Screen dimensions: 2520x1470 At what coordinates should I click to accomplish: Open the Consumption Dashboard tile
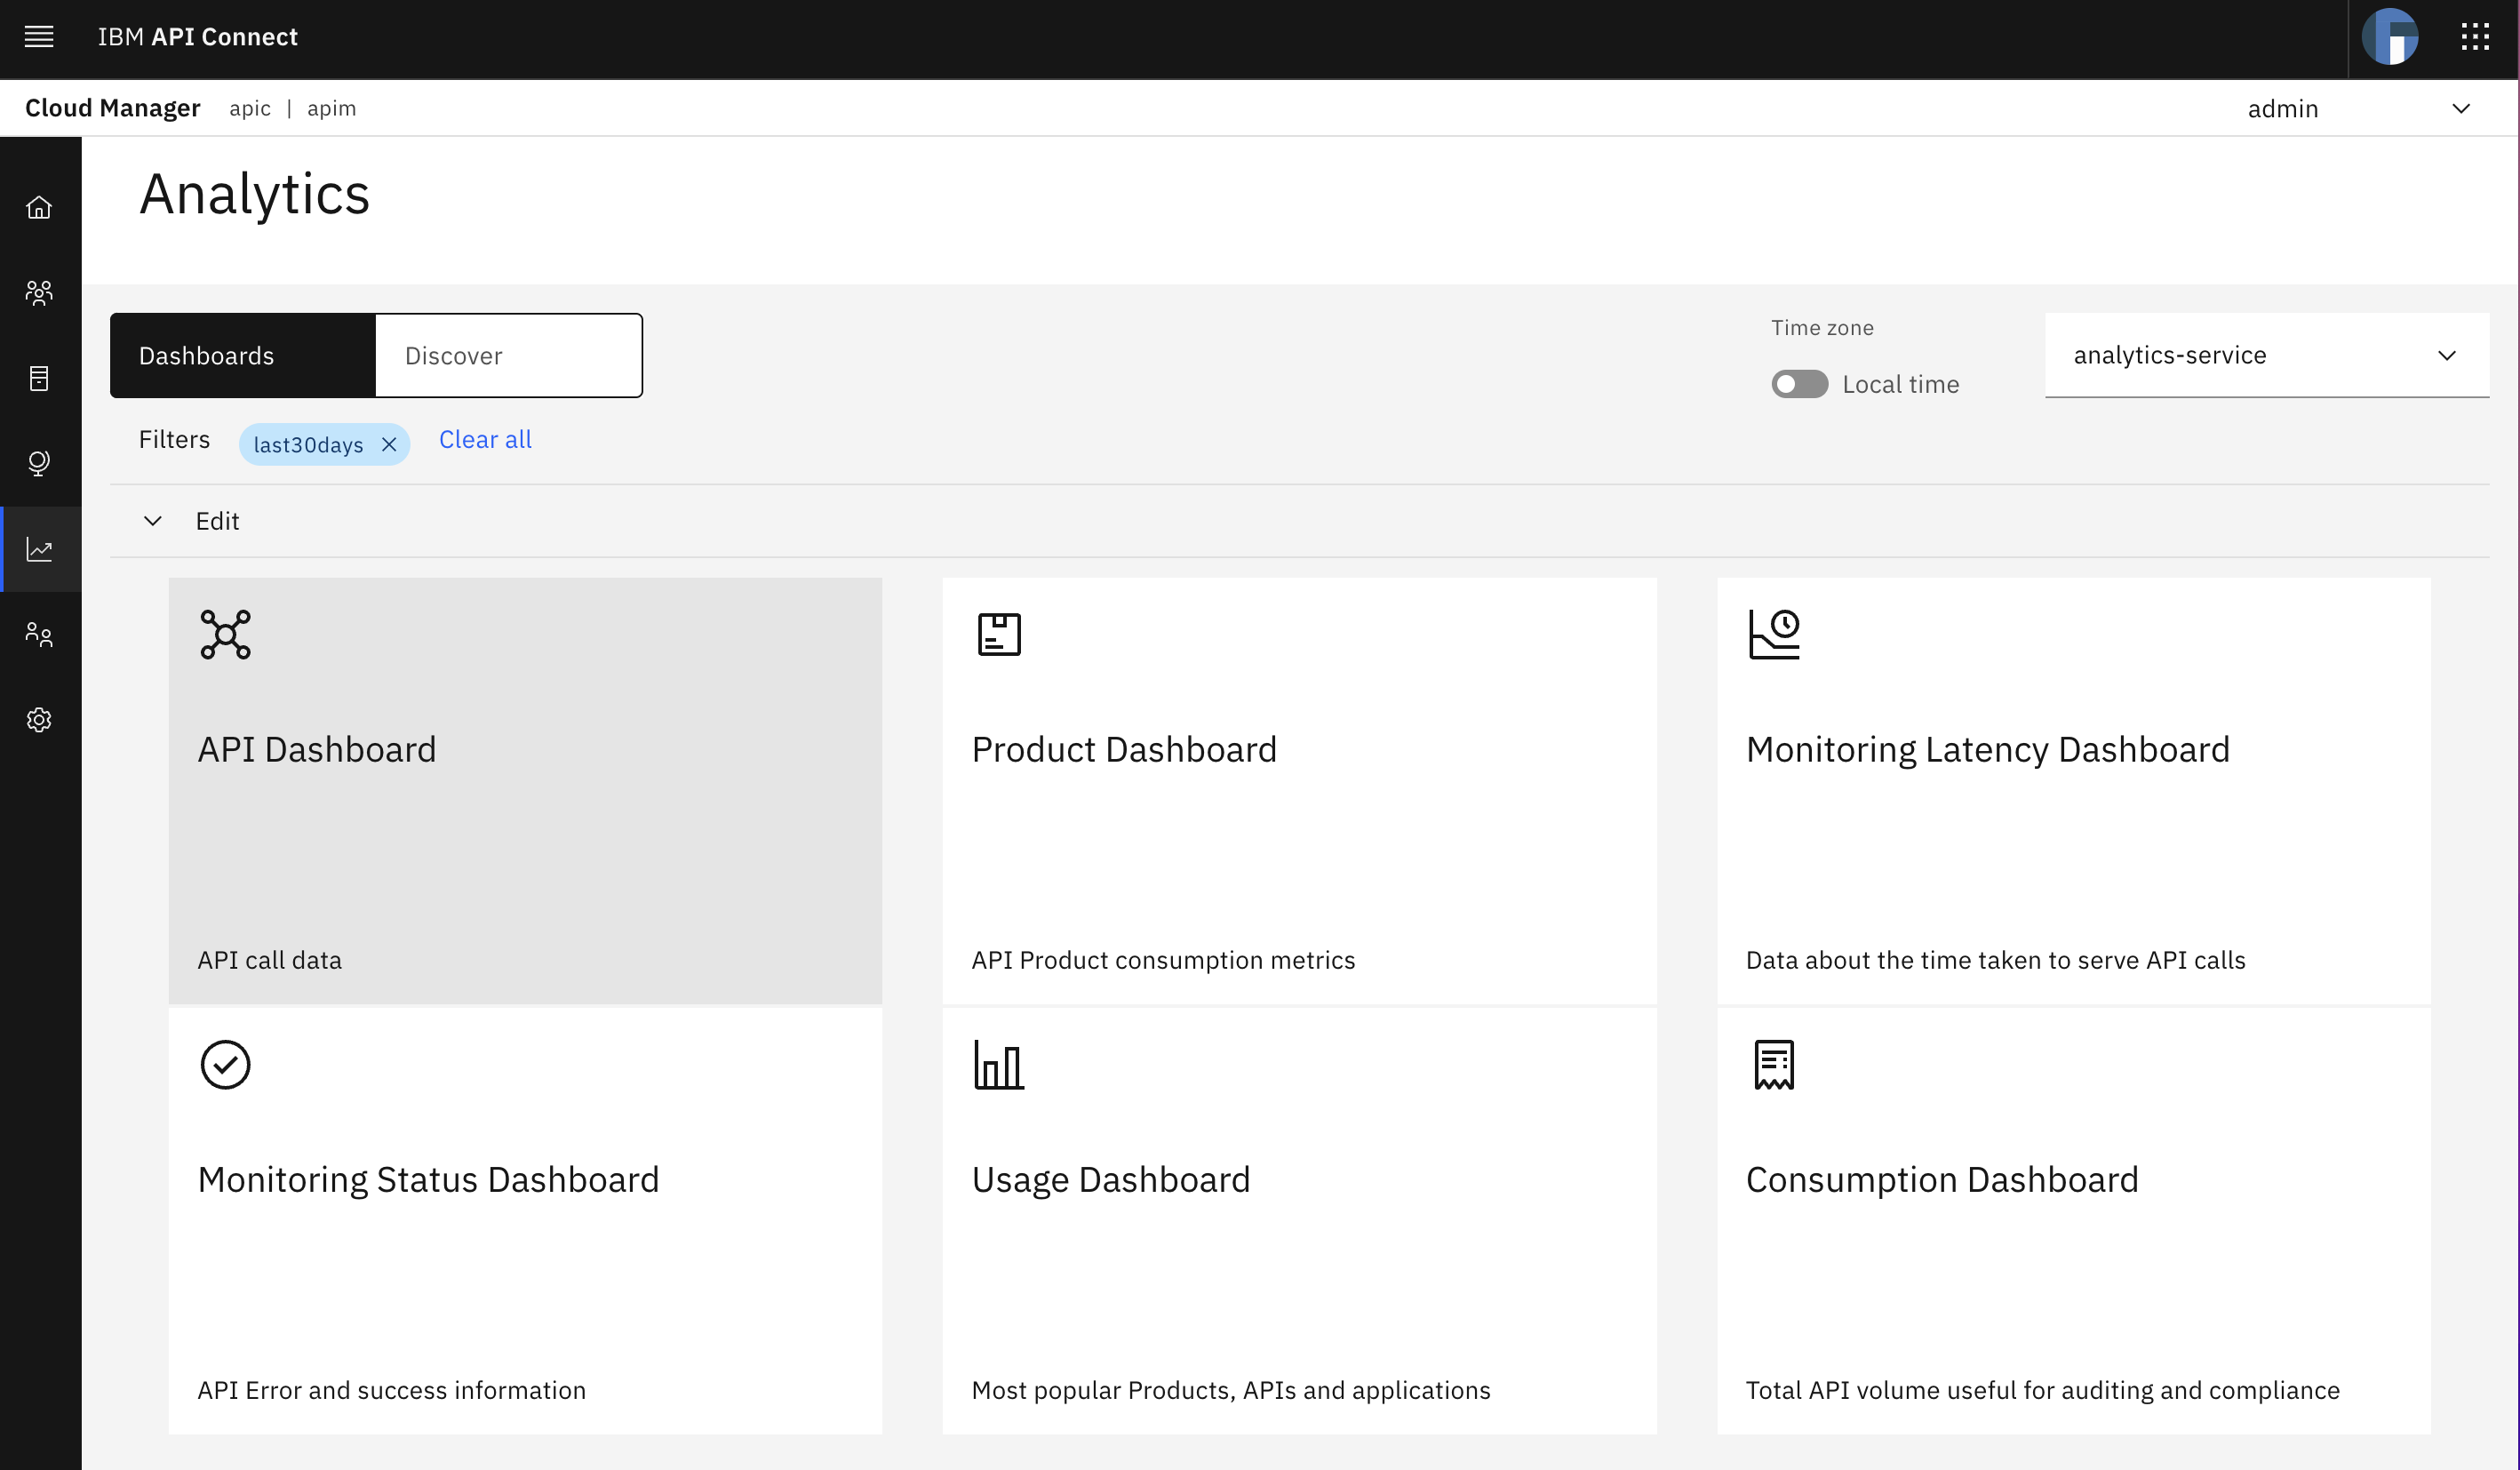[2073, 1220]
